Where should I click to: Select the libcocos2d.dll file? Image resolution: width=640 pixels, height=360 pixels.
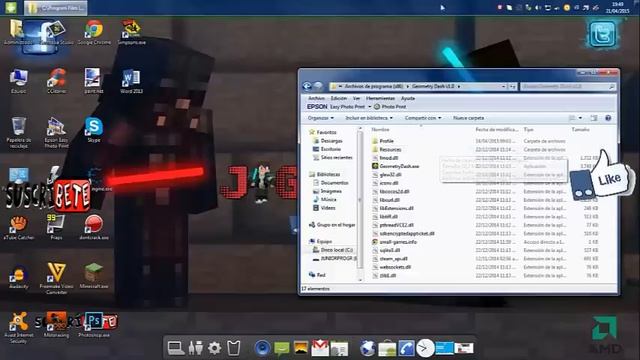391,191
